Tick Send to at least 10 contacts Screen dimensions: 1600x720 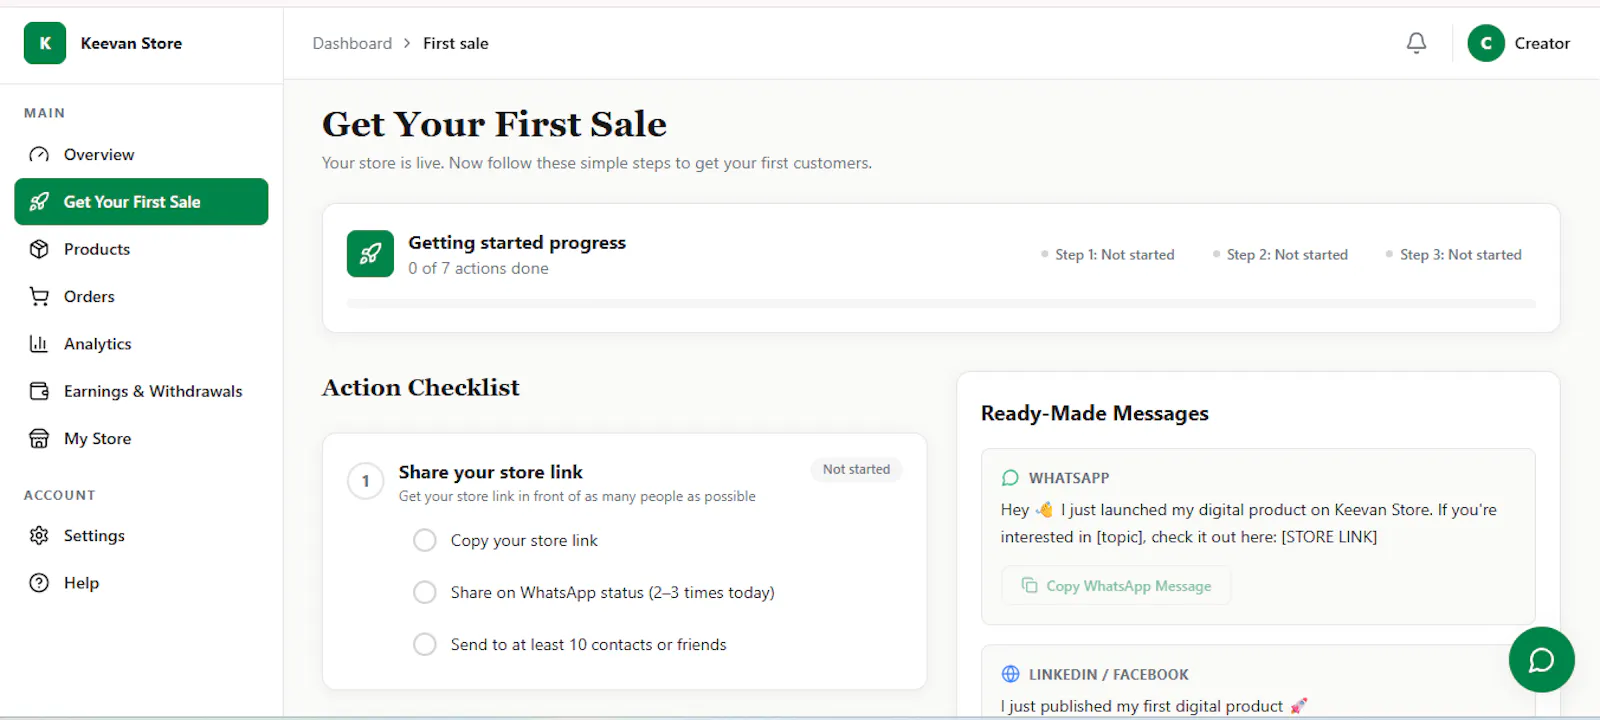(425, 644)
